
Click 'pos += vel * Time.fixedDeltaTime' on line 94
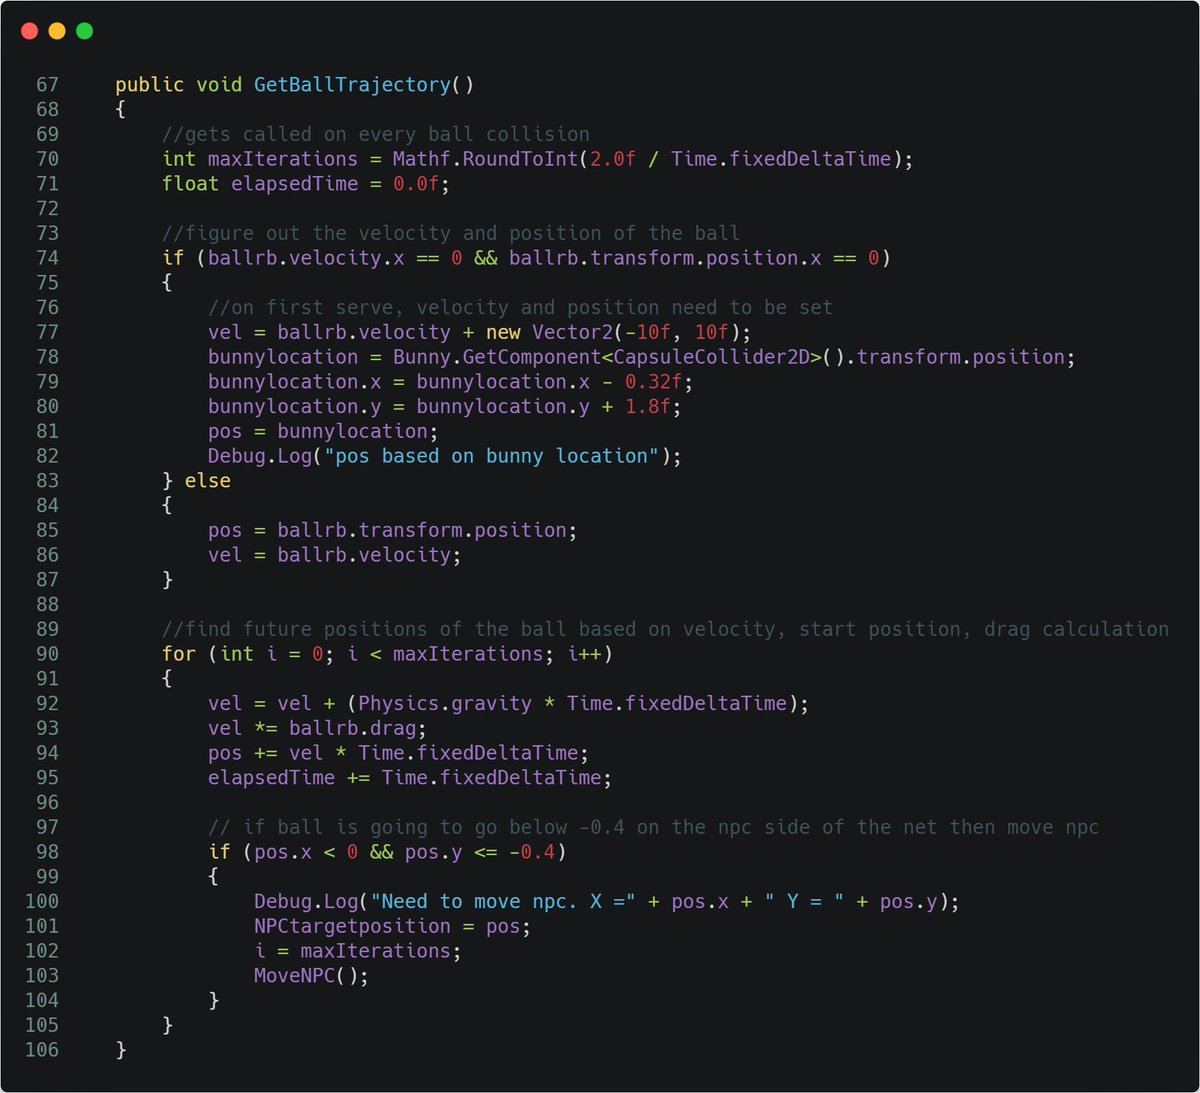[393, 753]
